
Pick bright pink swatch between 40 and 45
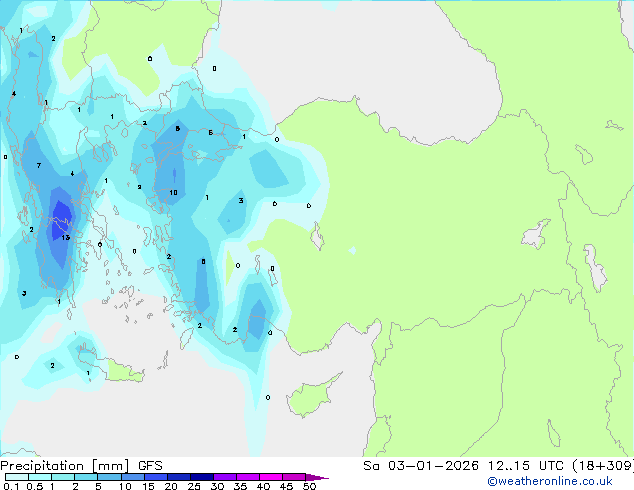tap(271, 477)
